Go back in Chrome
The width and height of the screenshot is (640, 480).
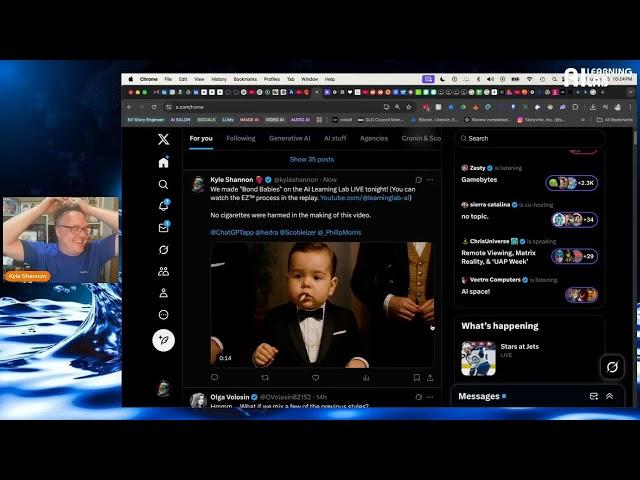click(x=129, y=107)
